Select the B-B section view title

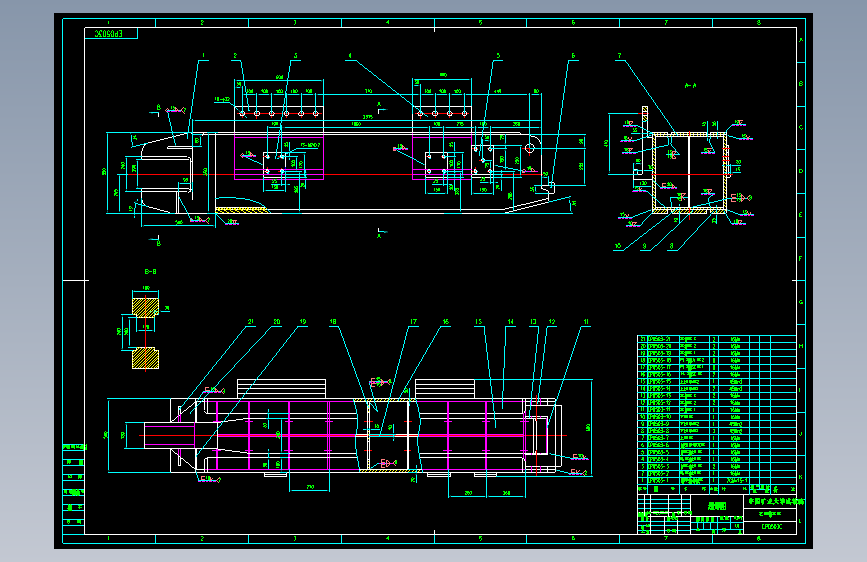tap(150, 272)
